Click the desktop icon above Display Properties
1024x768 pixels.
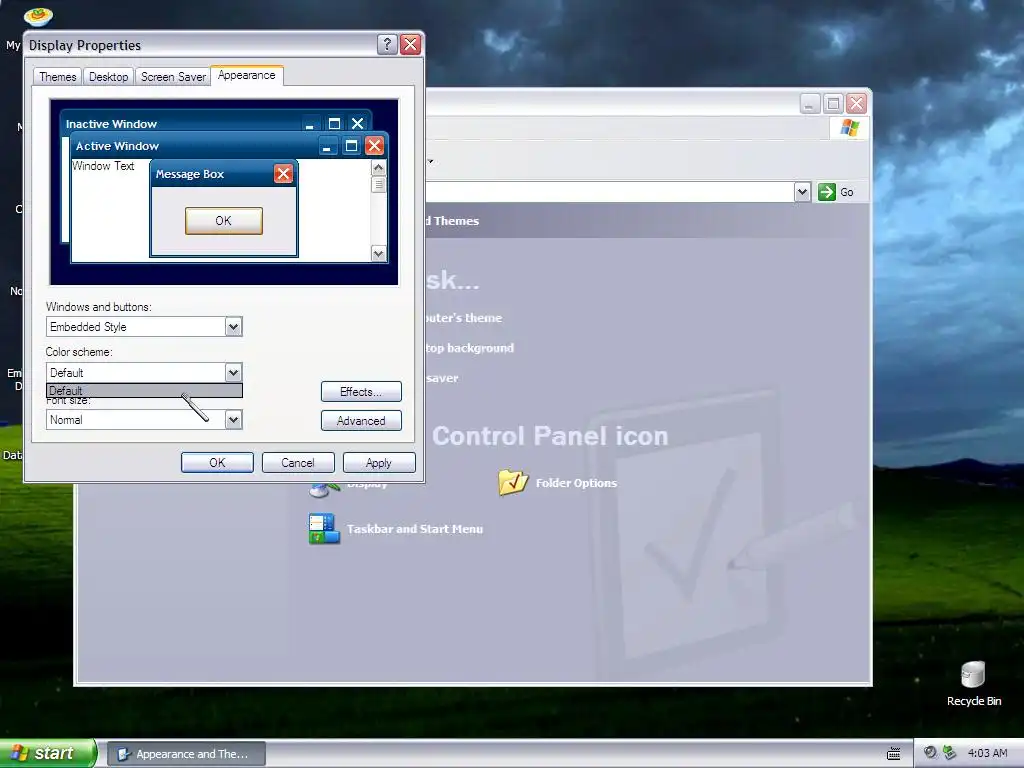38,16
